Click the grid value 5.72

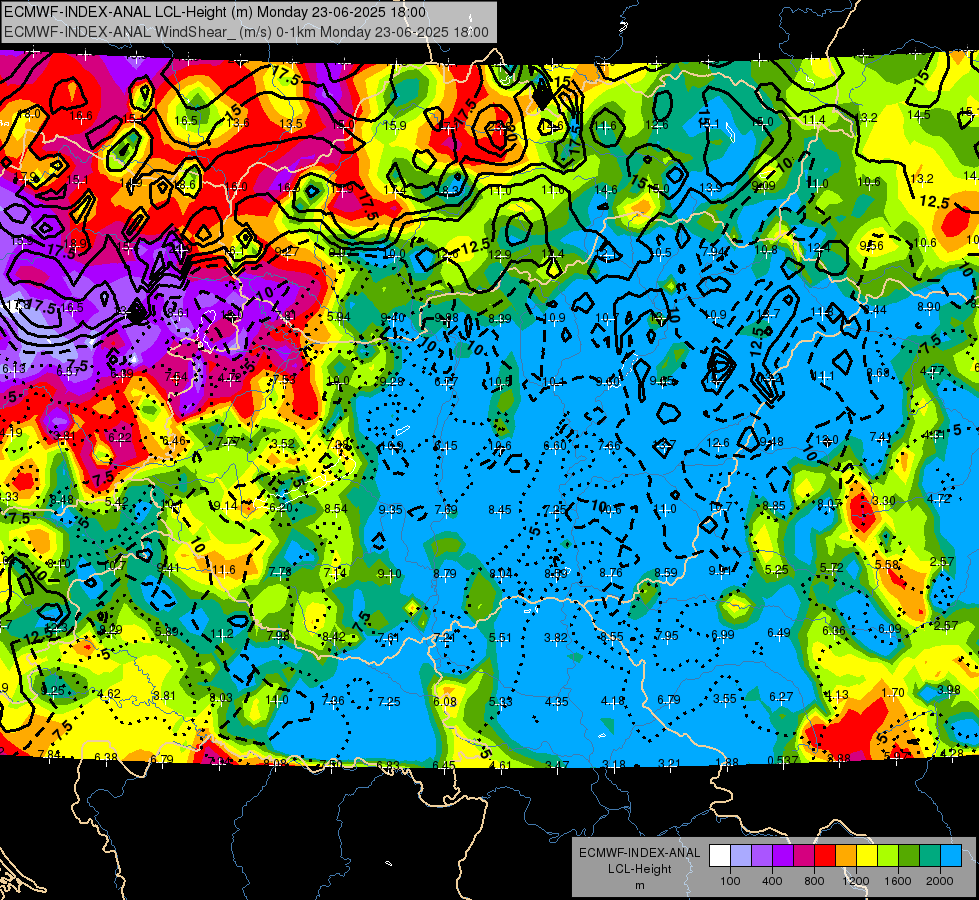click(832, 567)
